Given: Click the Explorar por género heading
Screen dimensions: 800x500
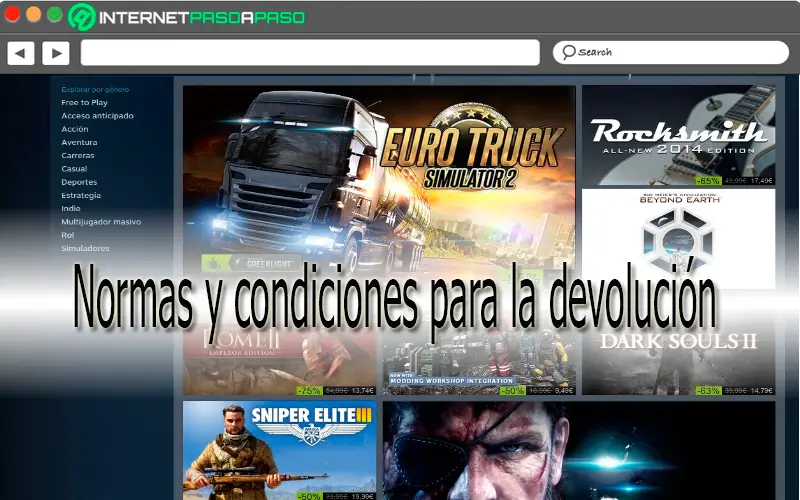Looking at the screenshot, I should coord(95,89).
